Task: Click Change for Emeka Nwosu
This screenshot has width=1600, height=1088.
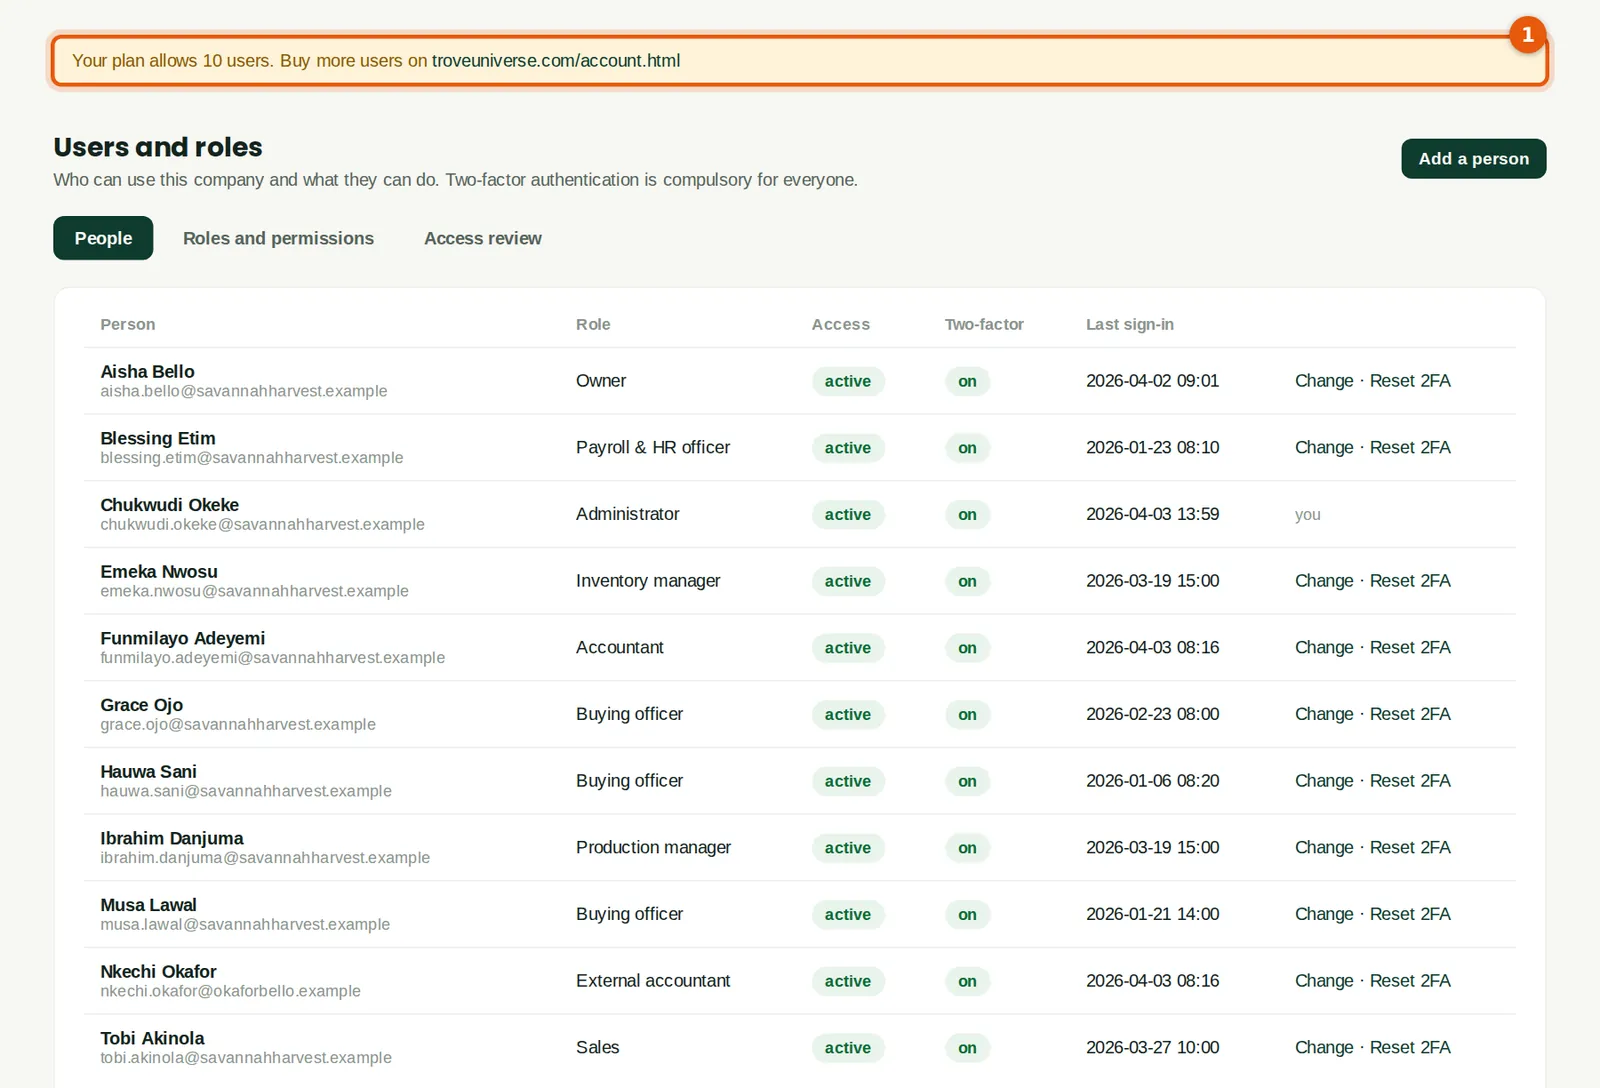Action: 1323,581
